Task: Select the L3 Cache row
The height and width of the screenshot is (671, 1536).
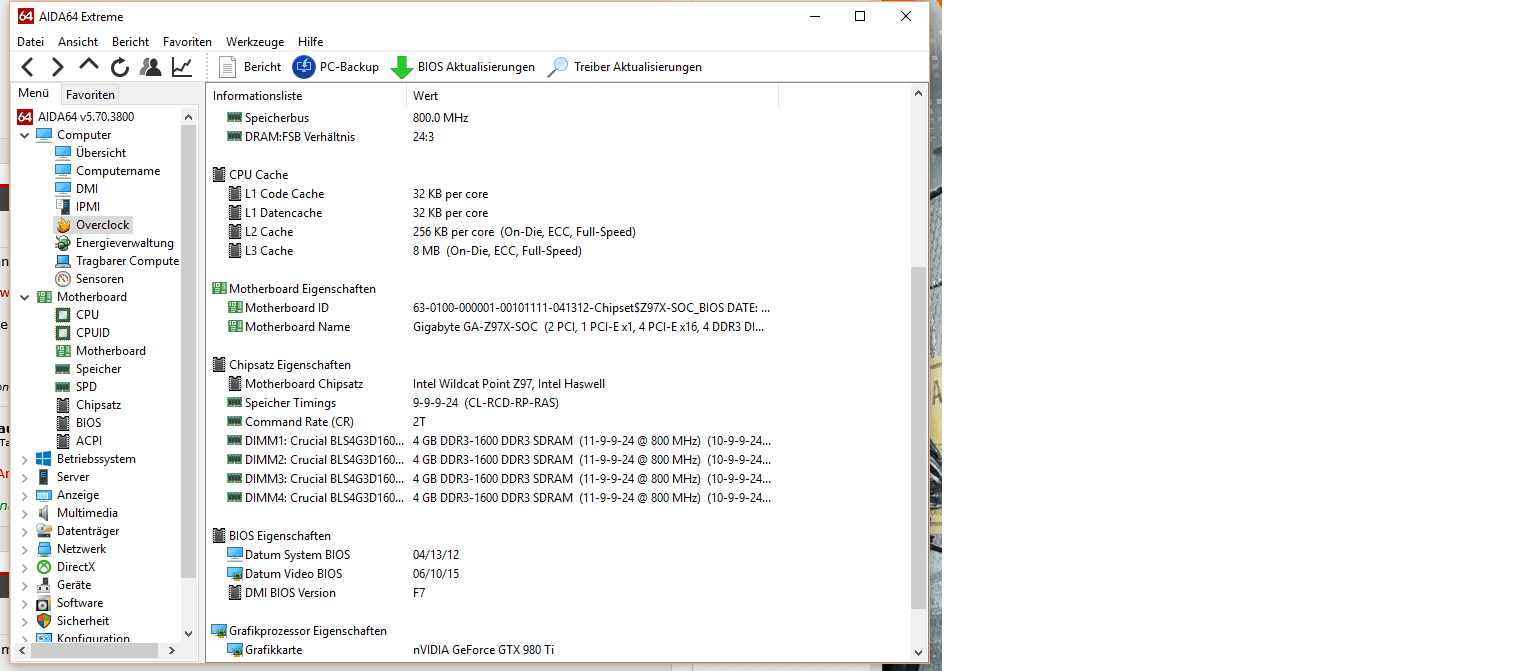Action: [490, 251]
